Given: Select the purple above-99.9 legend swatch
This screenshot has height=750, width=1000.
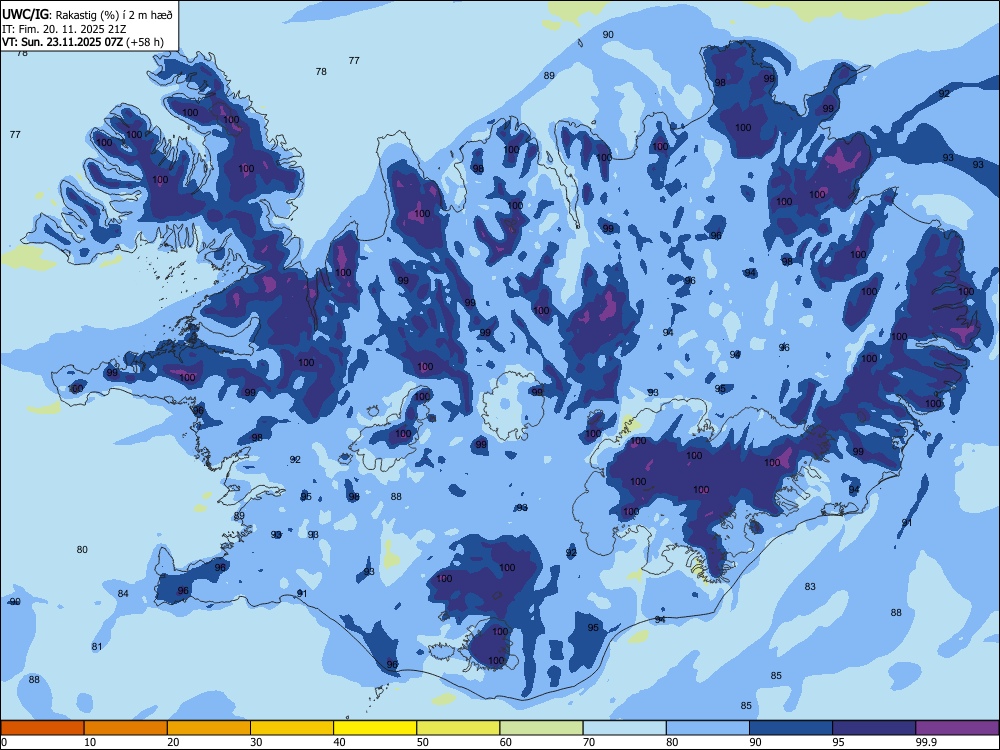Looking at the screenshot, I should pyautogui.click(x=957, y=728).
